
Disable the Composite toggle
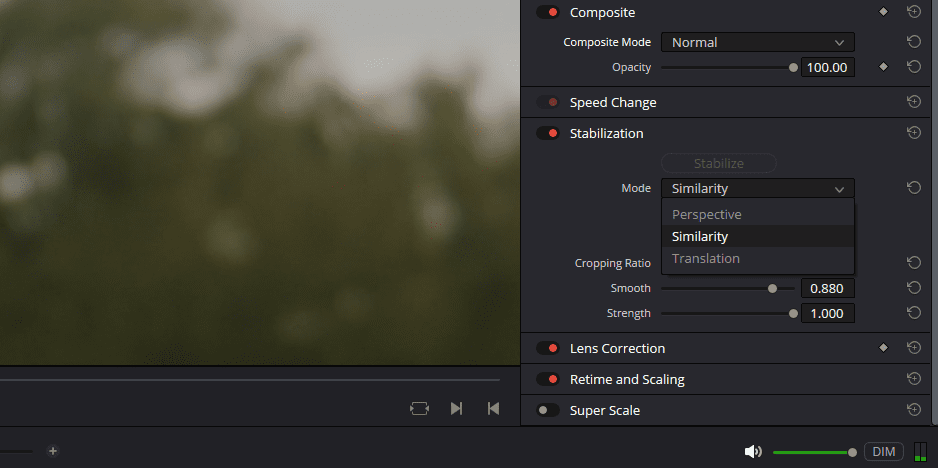point(547,12)
